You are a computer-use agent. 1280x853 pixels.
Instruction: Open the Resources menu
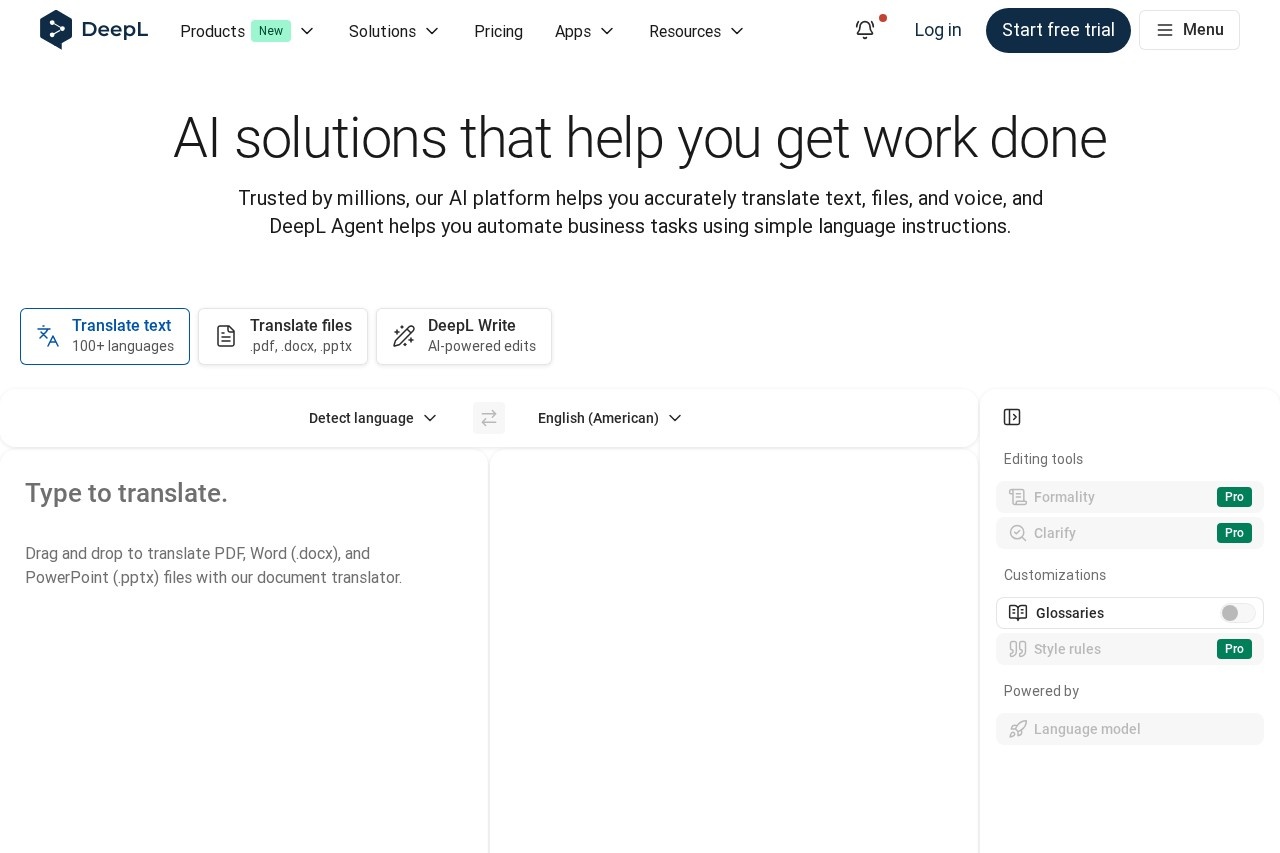[x=696, y=31]
